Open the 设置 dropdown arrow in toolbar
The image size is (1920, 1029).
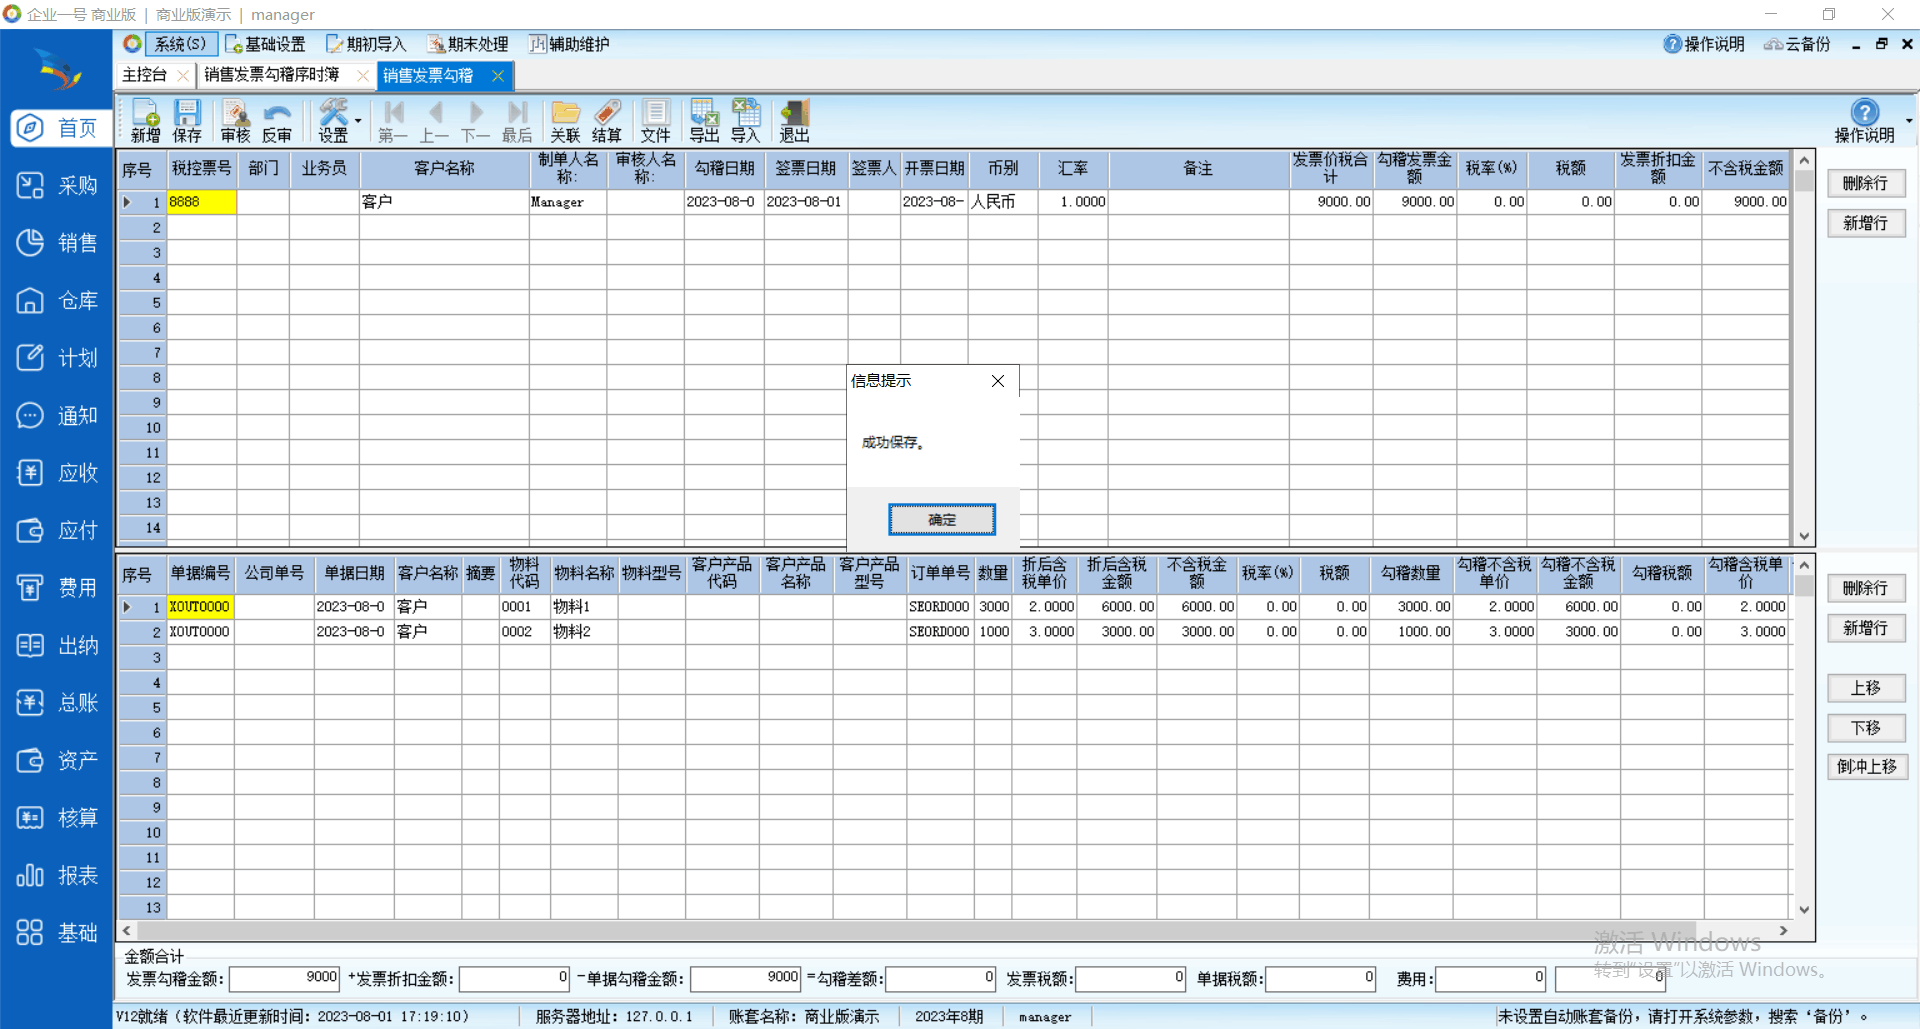coord(358,121)
